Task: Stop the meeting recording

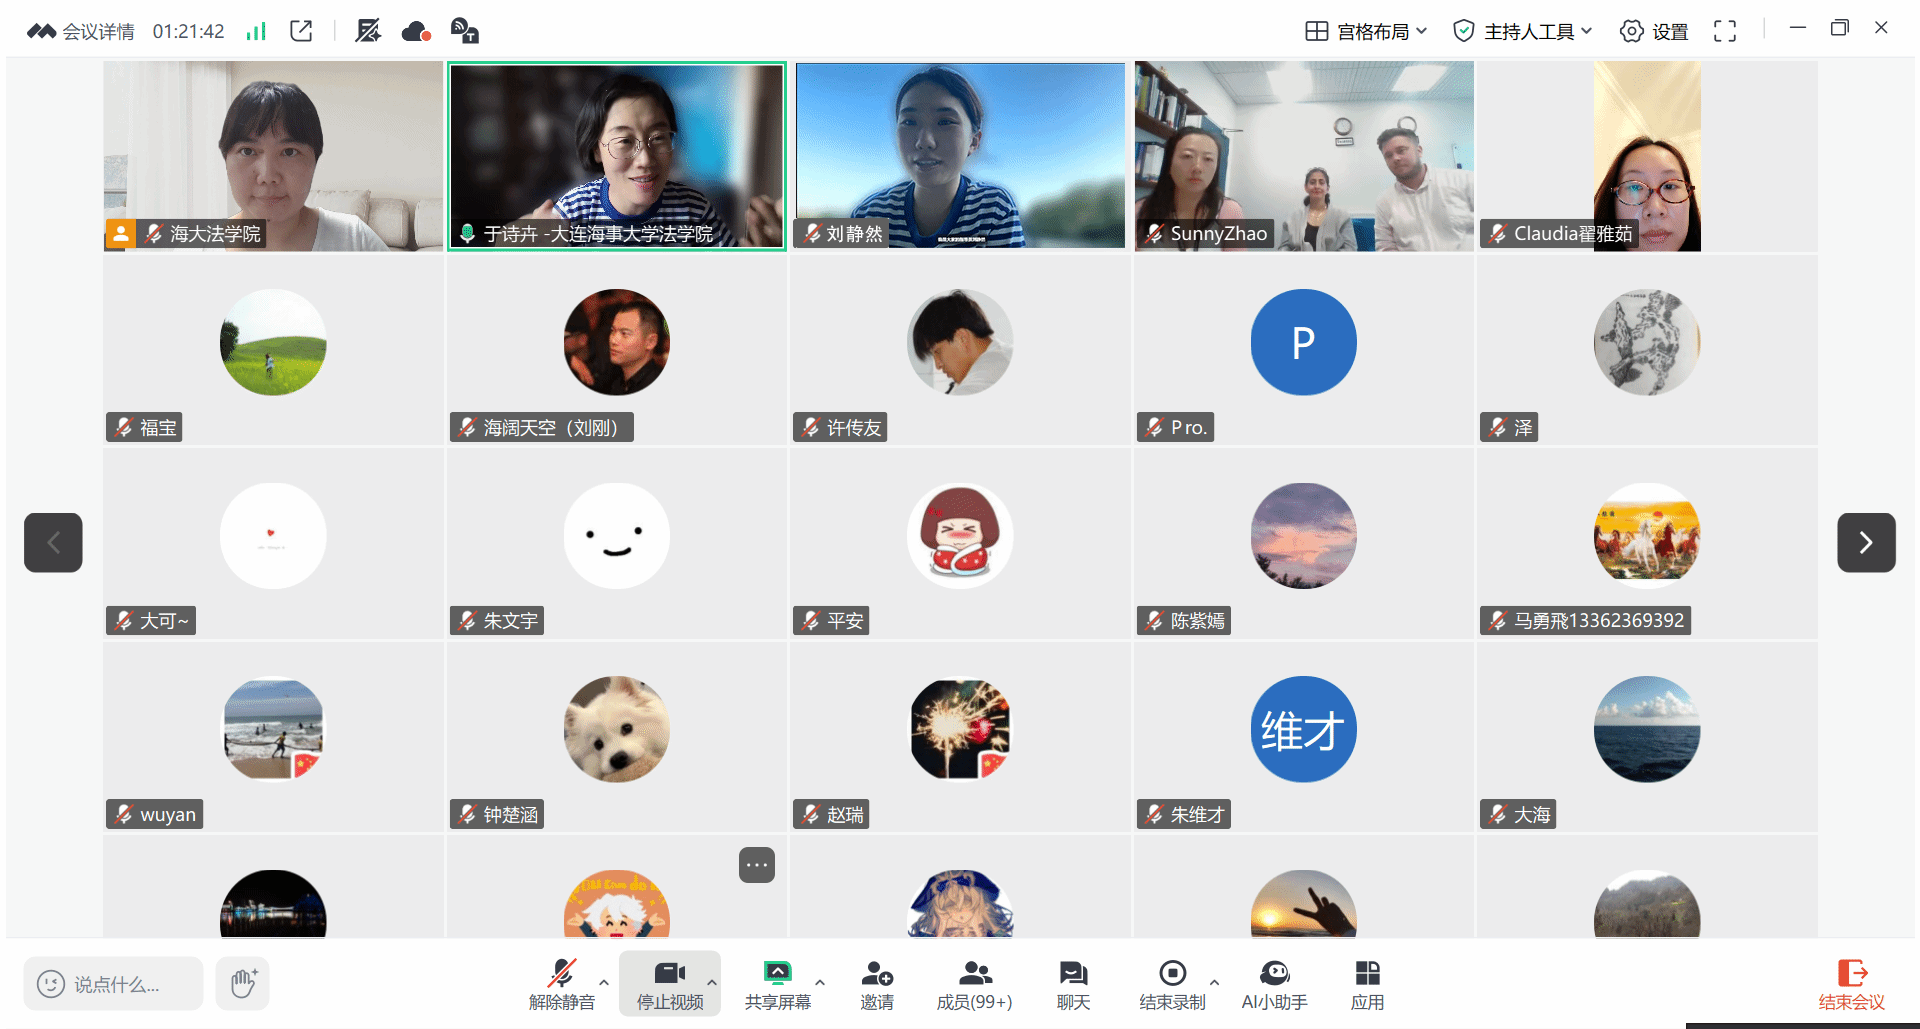Action: tap(1172, 985)
